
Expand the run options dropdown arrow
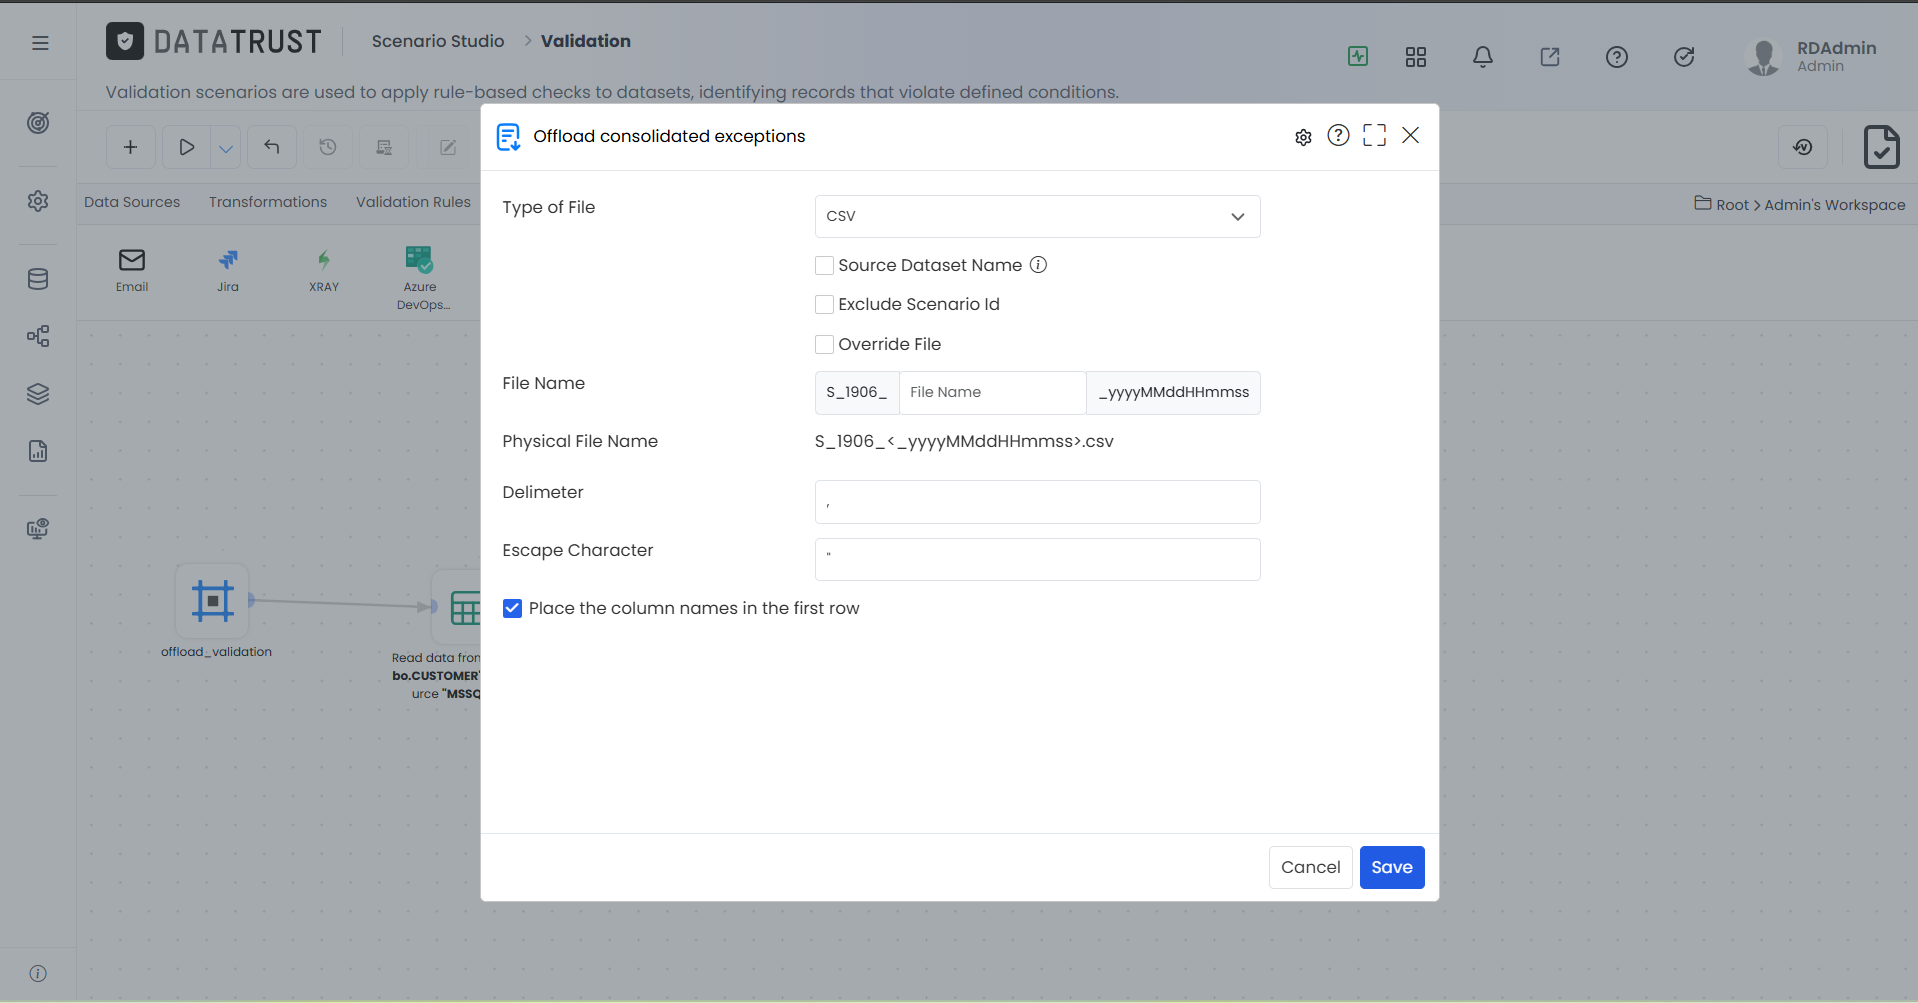tap(226, 148)
